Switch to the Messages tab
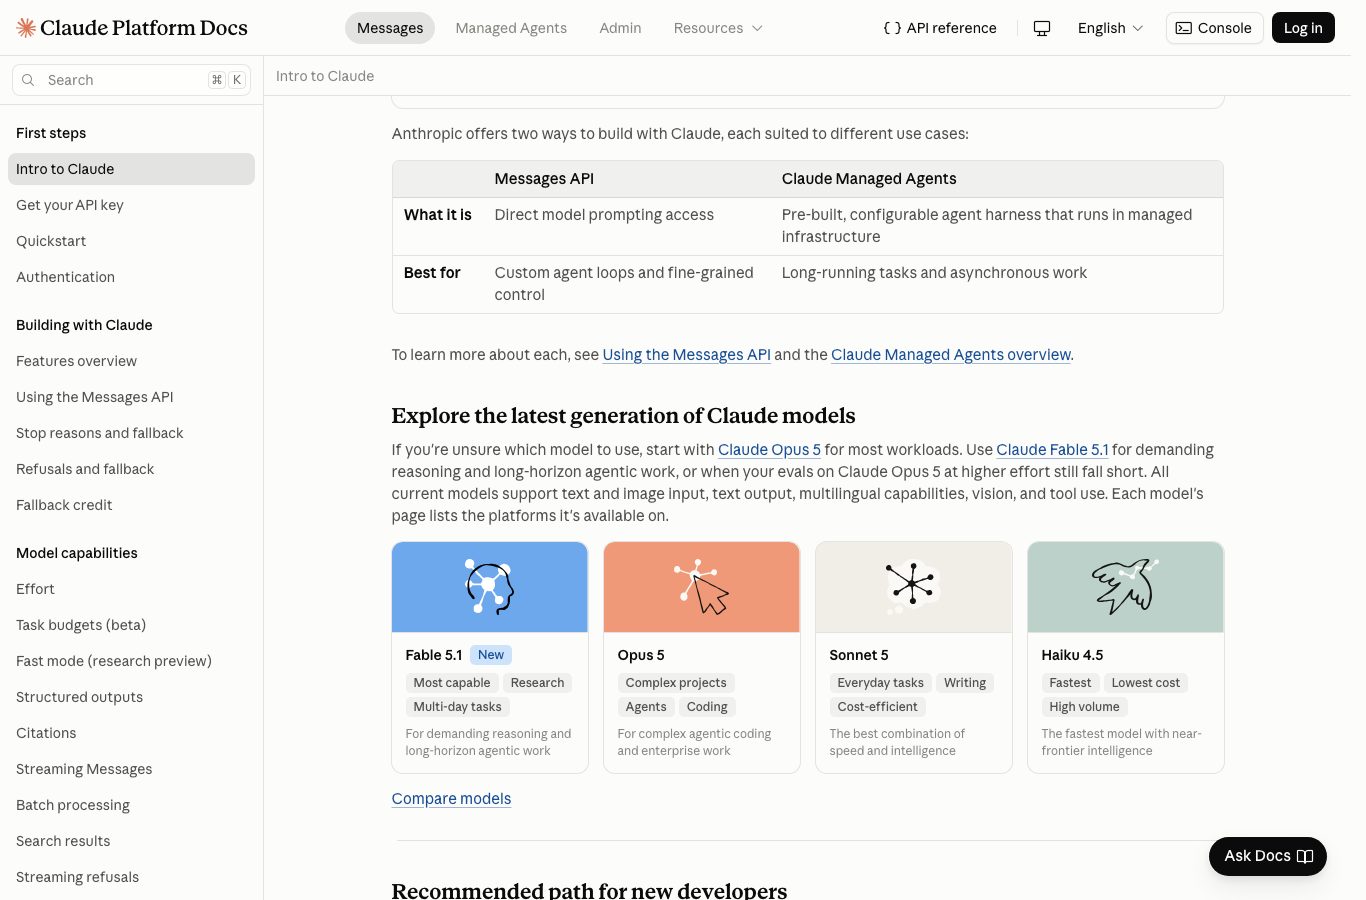The height and width of the screenshot is (900, 1366). click(390, 28)
